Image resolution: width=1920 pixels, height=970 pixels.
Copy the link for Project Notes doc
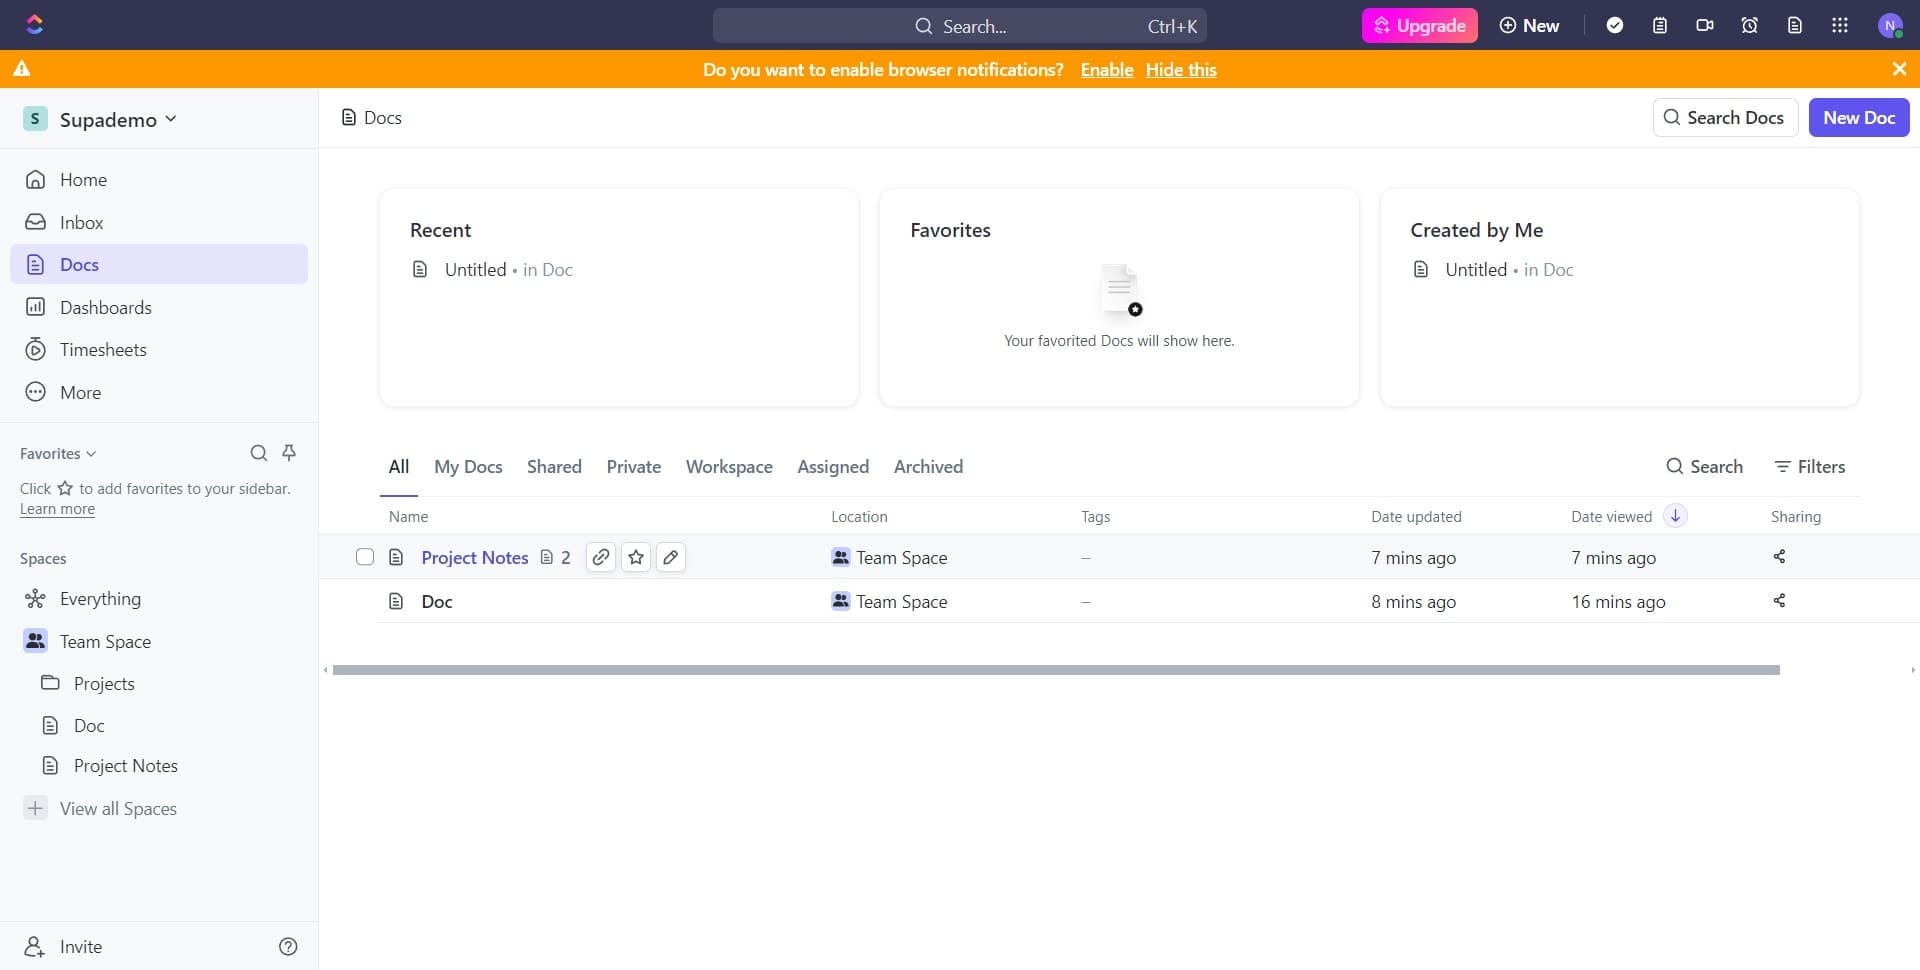(600, 557)
